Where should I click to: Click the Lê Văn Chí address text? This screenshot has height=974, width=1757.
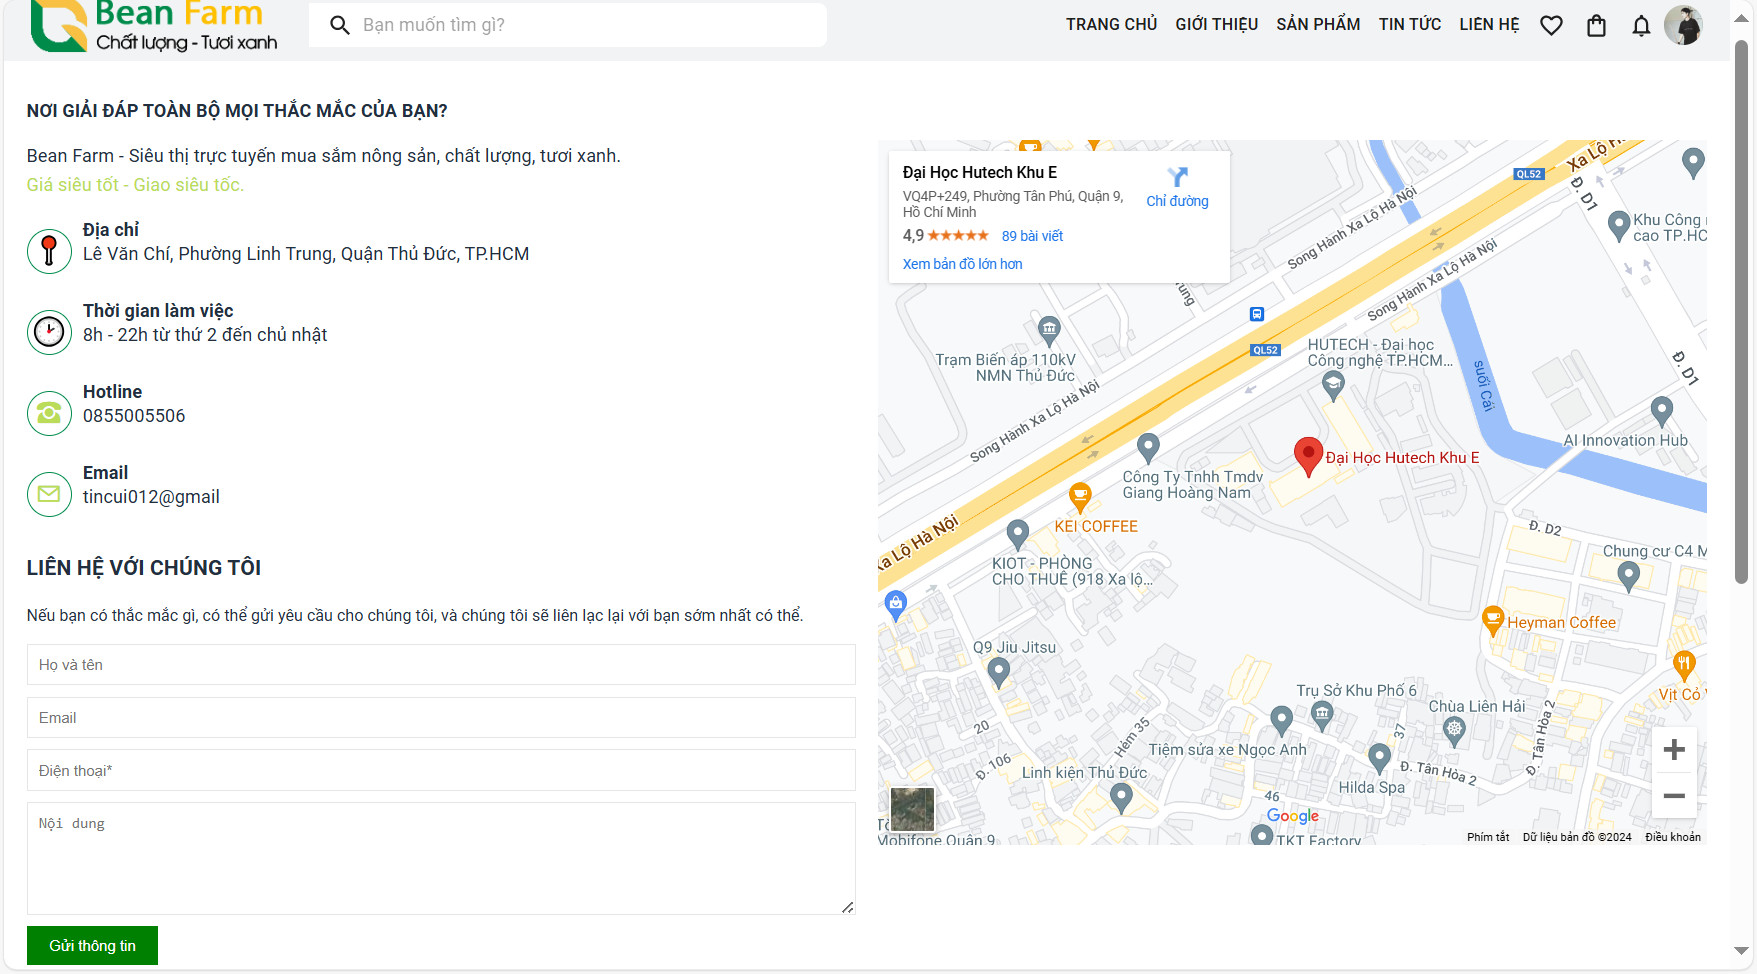tap(306, 254)
